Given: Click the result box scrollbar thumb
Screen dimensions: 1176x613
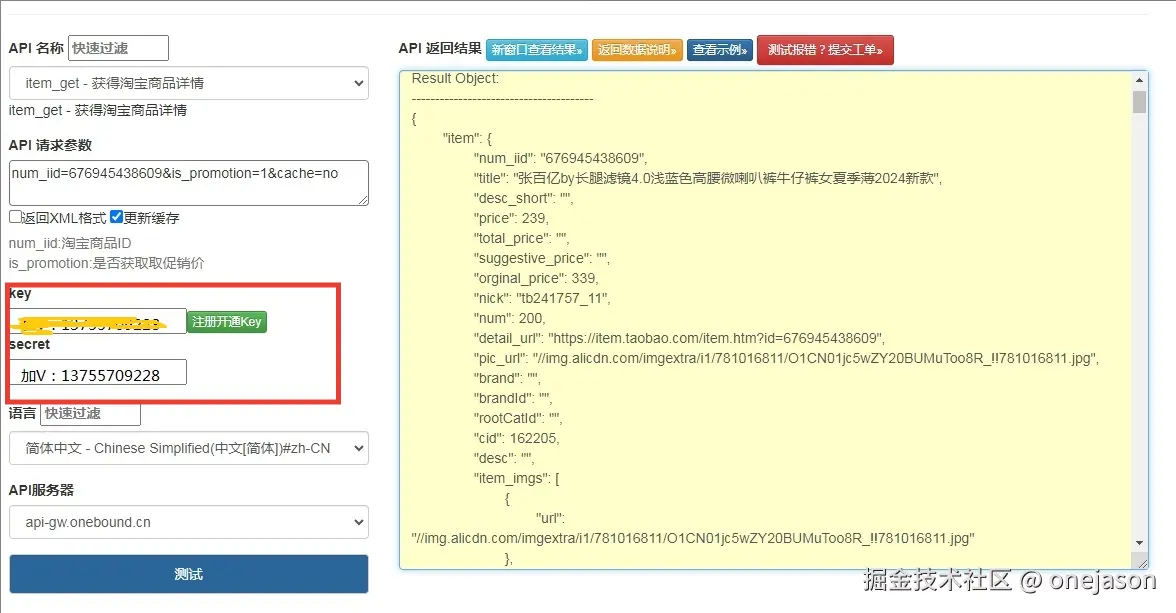Looking at the screenshot, I should point(1139,102).
